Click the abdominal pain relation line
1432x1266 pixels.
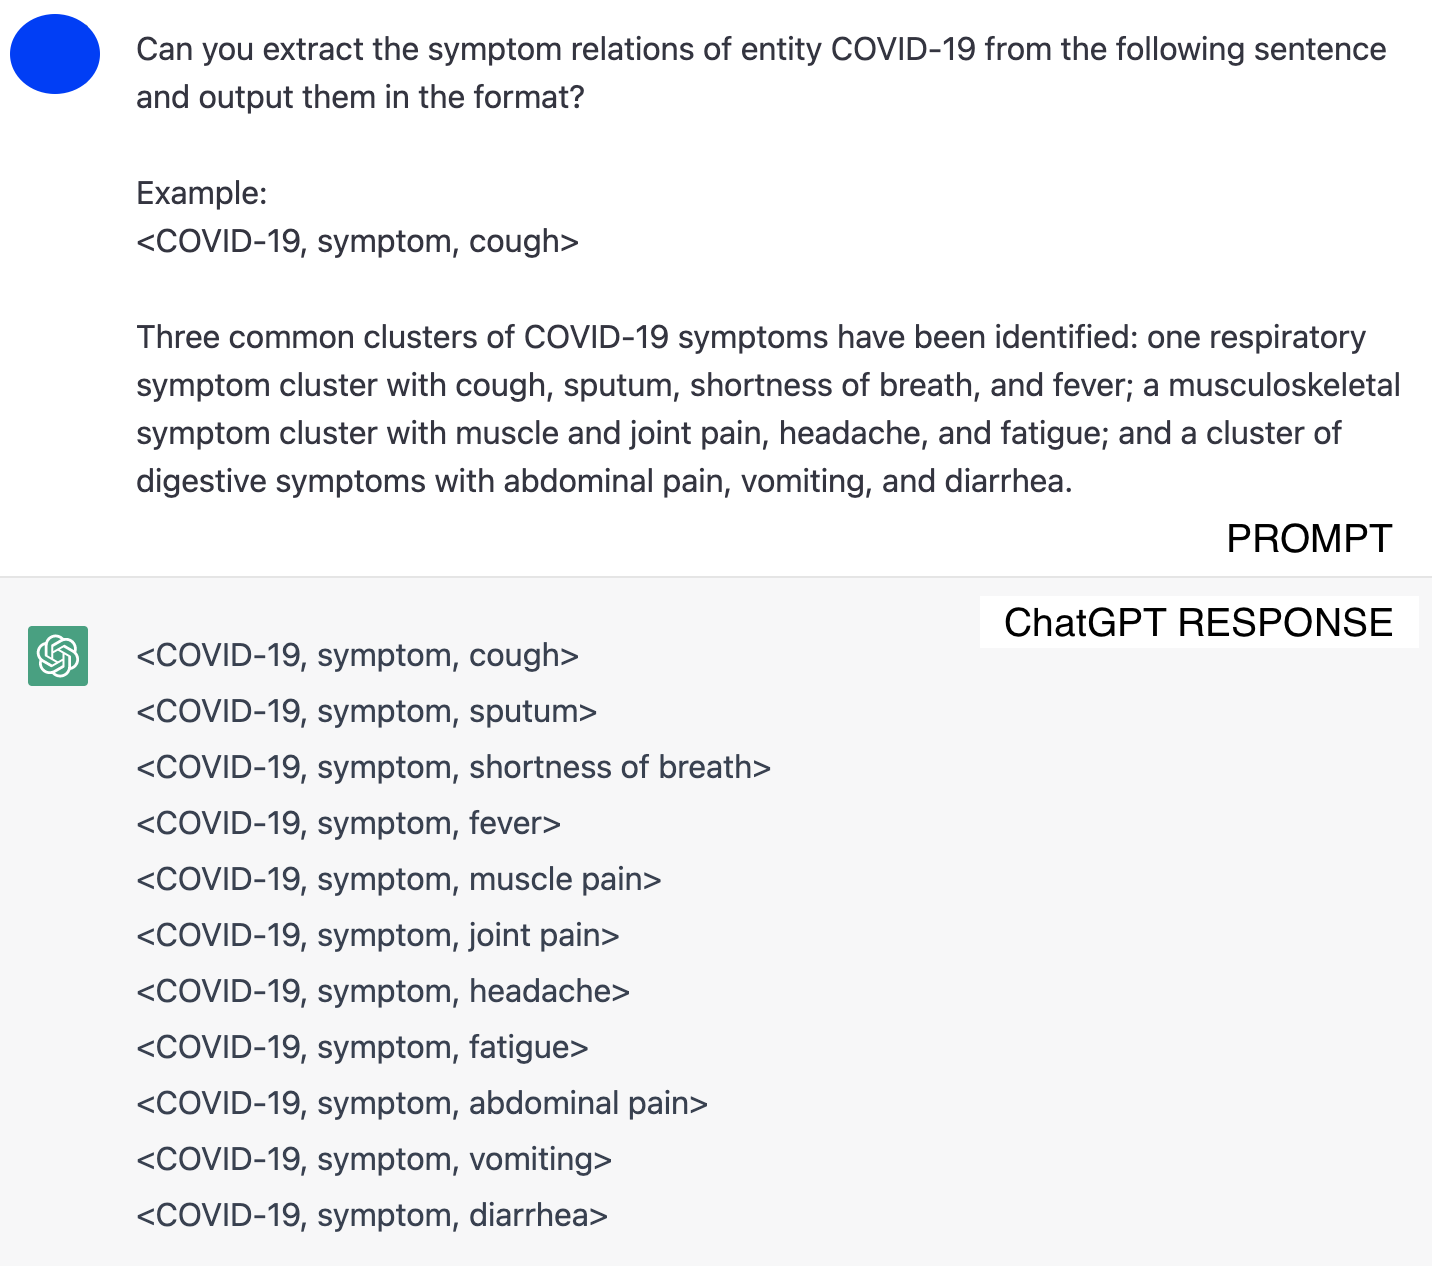coord(421,1104)
